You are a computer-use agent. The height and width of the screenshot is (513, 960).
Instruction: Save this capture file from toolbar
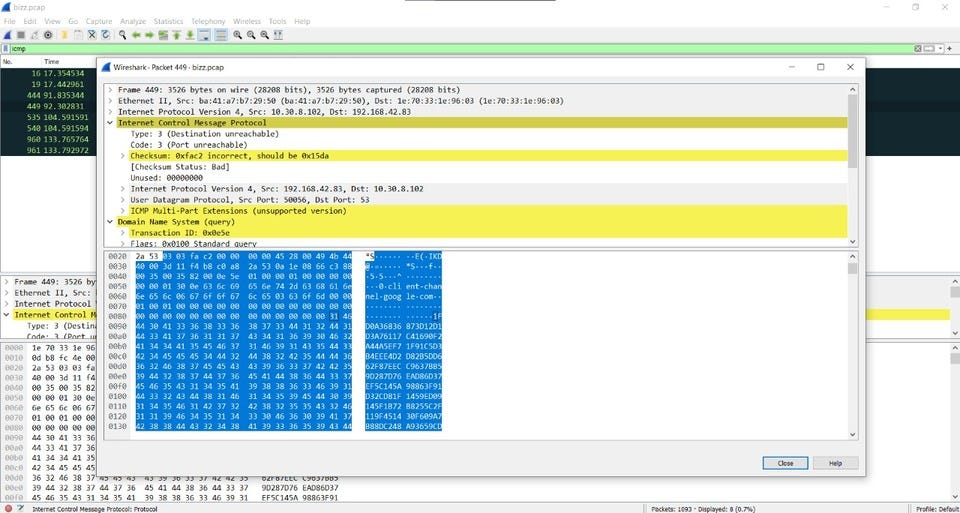click(x=78, y=35)
